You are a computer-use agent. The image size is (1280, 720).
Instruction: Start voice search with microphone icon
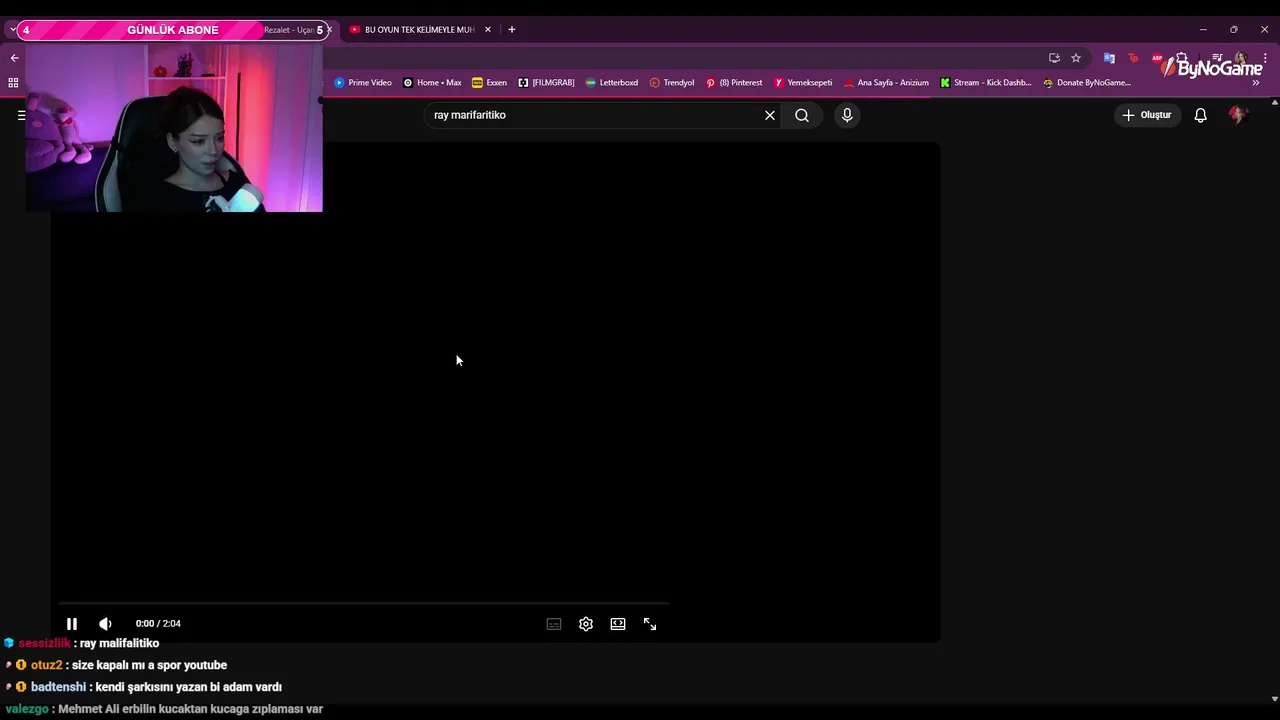point(847,115)
